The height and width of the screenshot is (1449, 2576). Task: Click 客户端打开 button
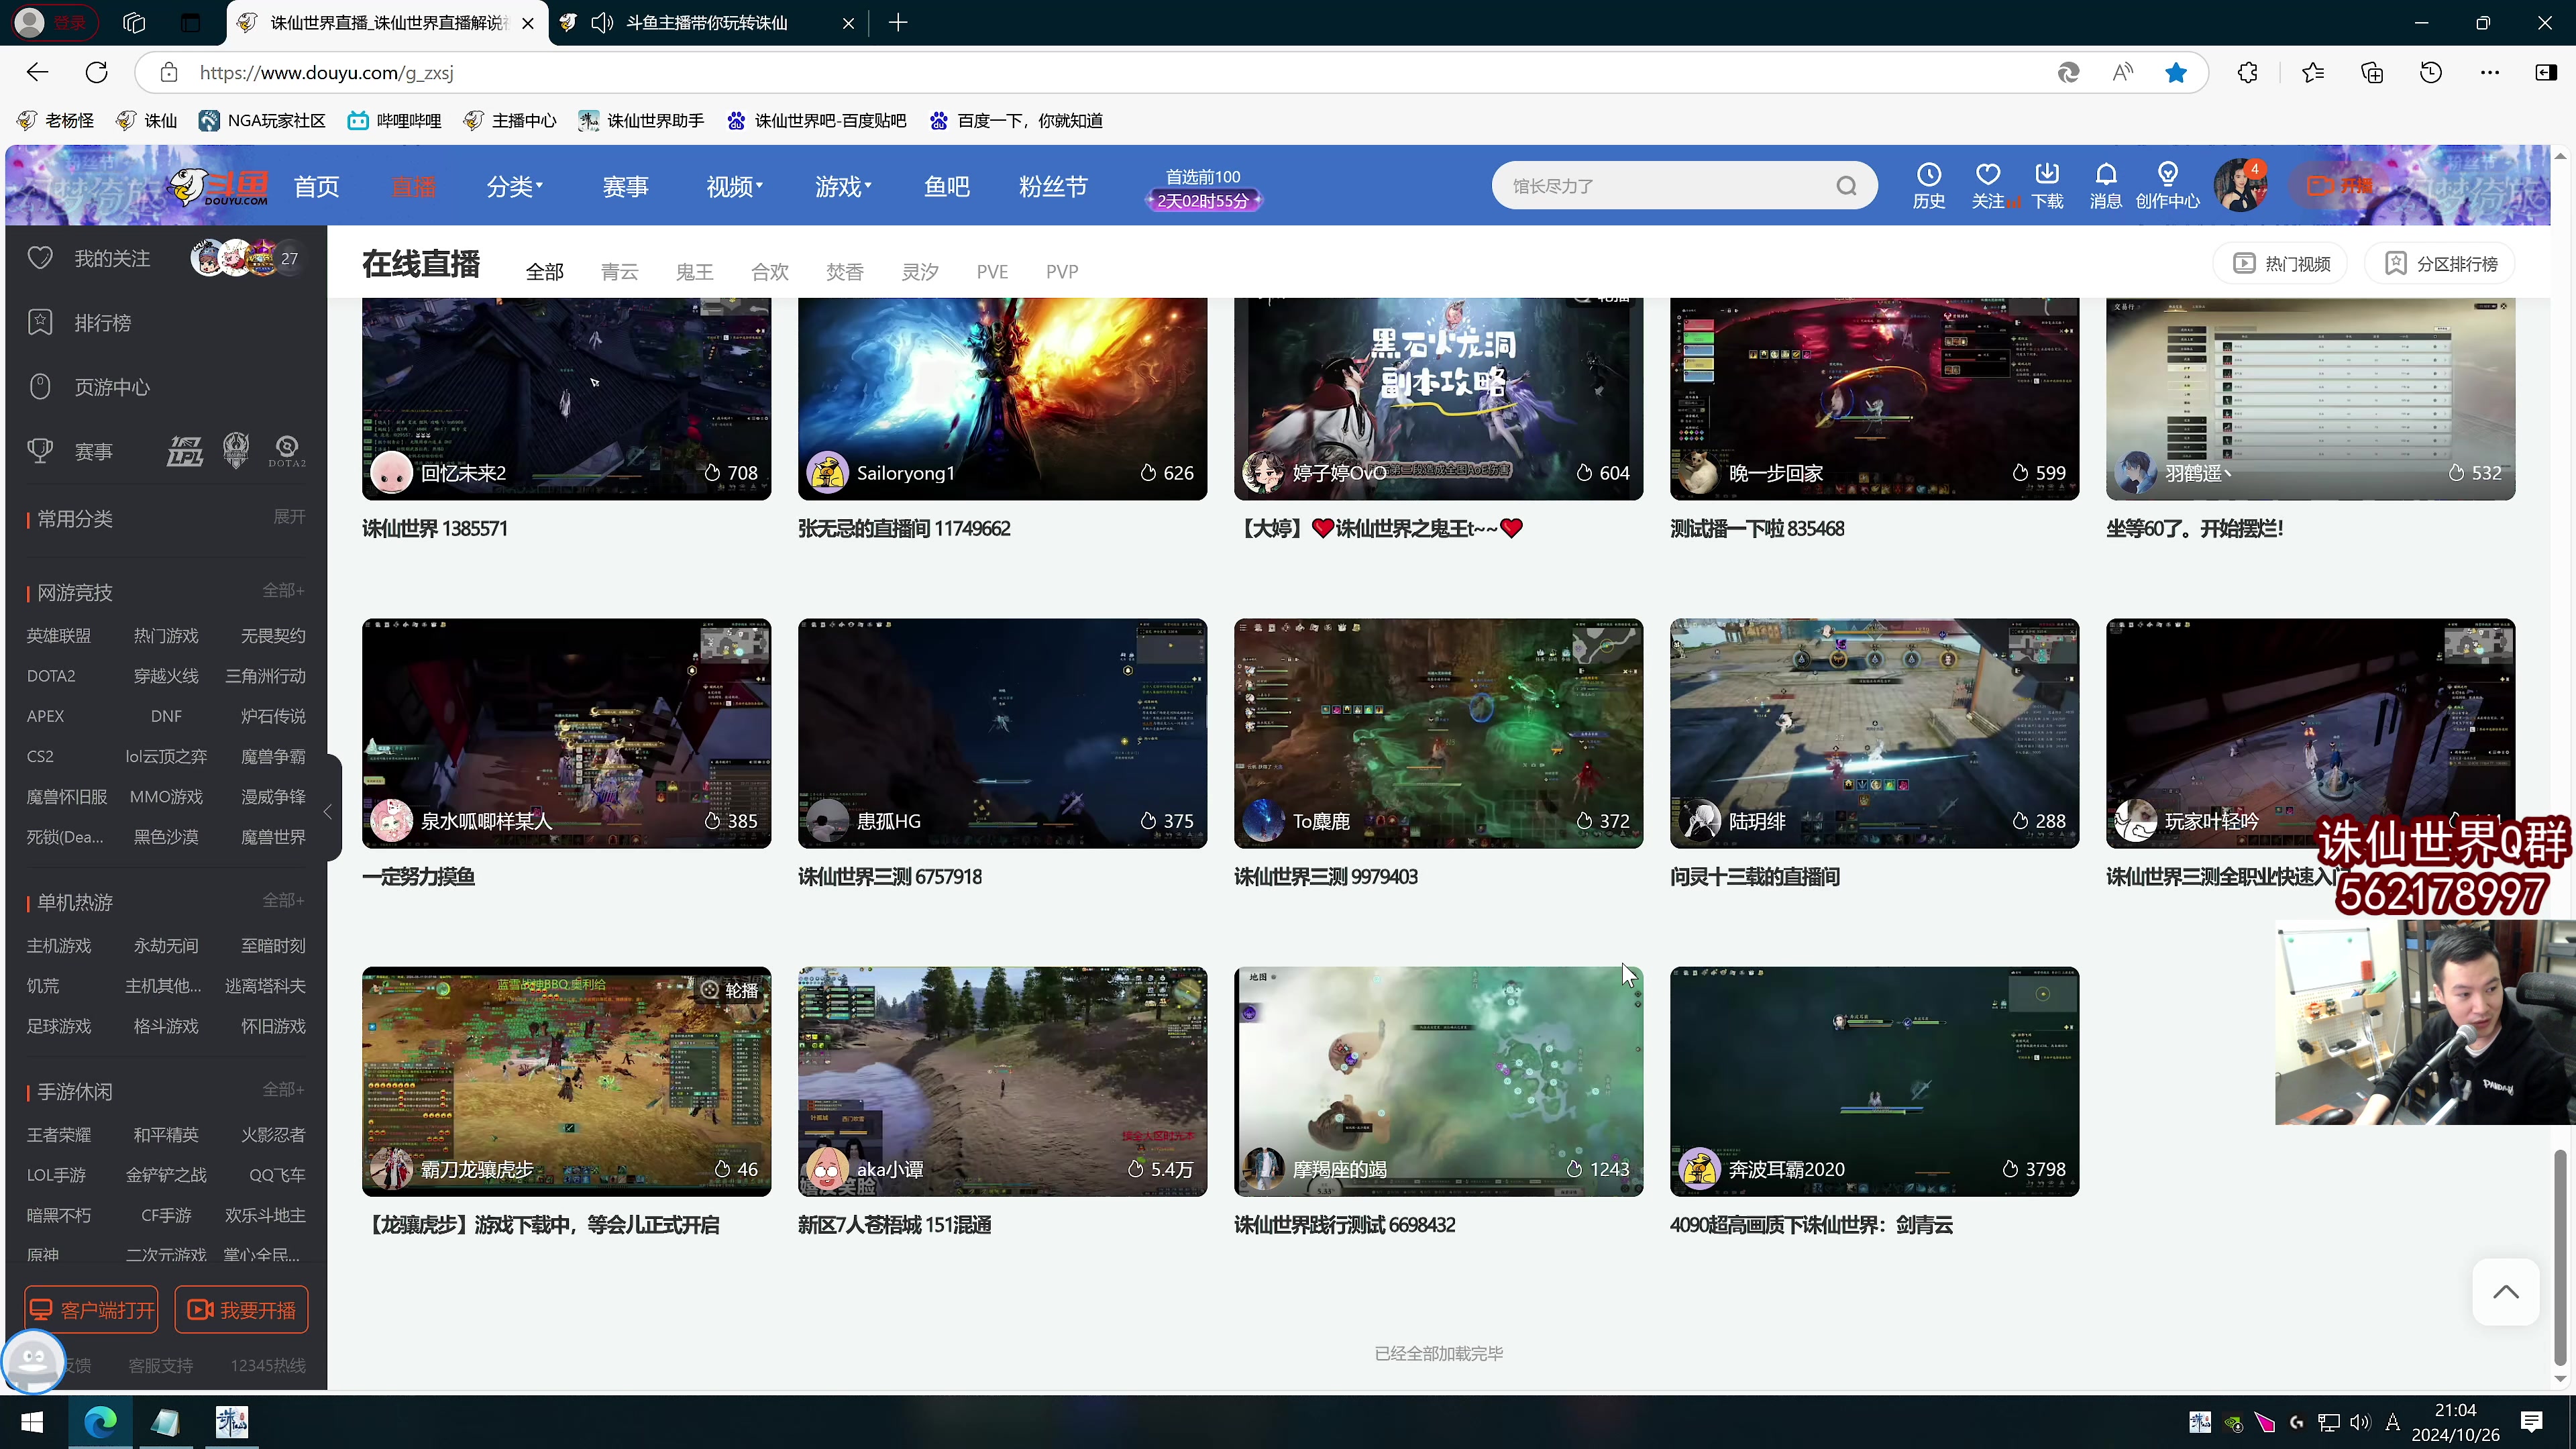point(91,1310)
